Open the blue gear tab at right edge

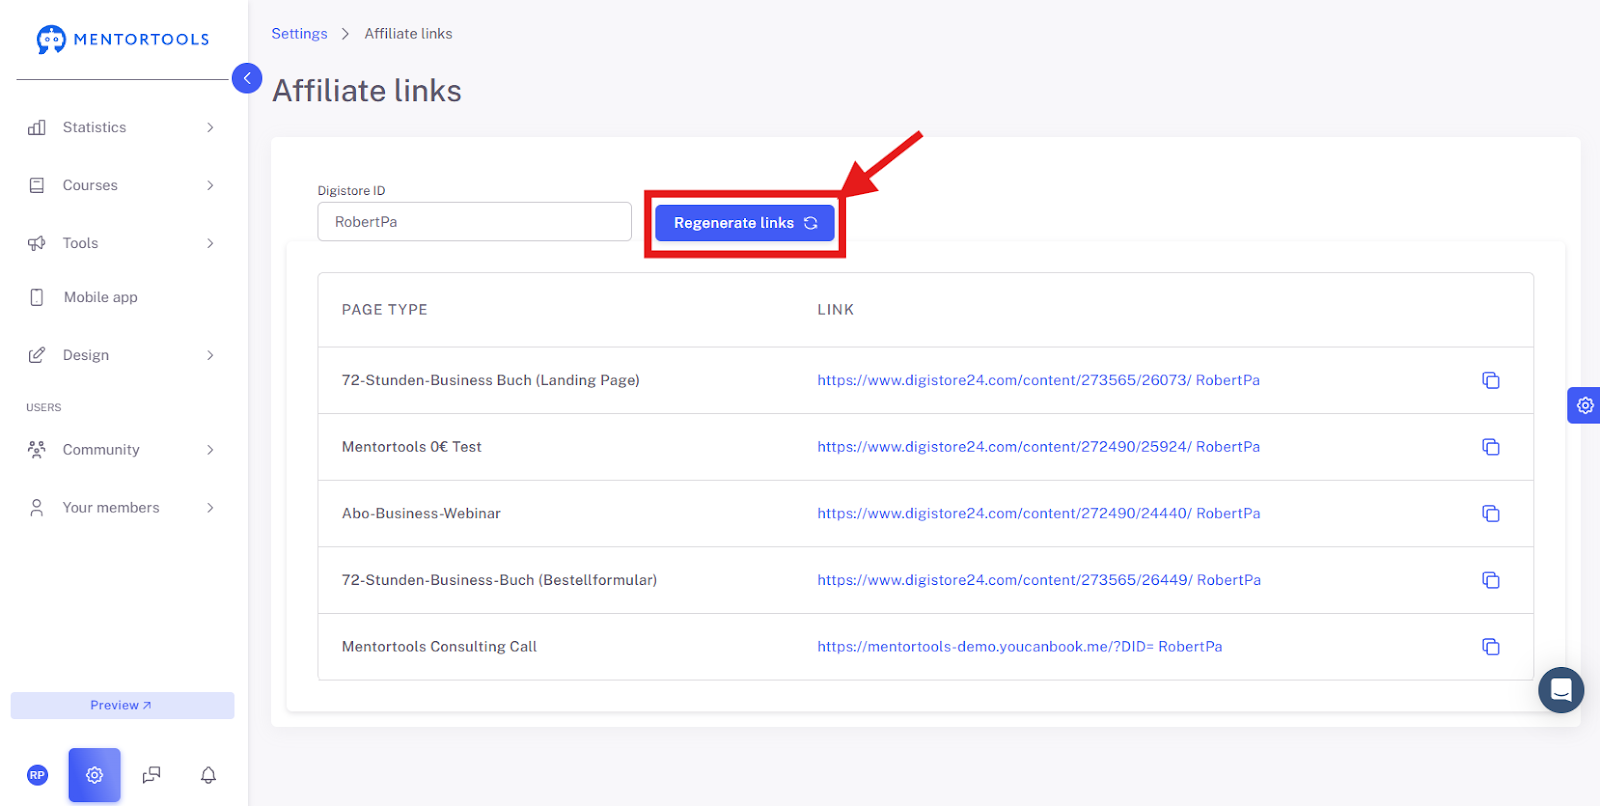(x=1584, y=405)
